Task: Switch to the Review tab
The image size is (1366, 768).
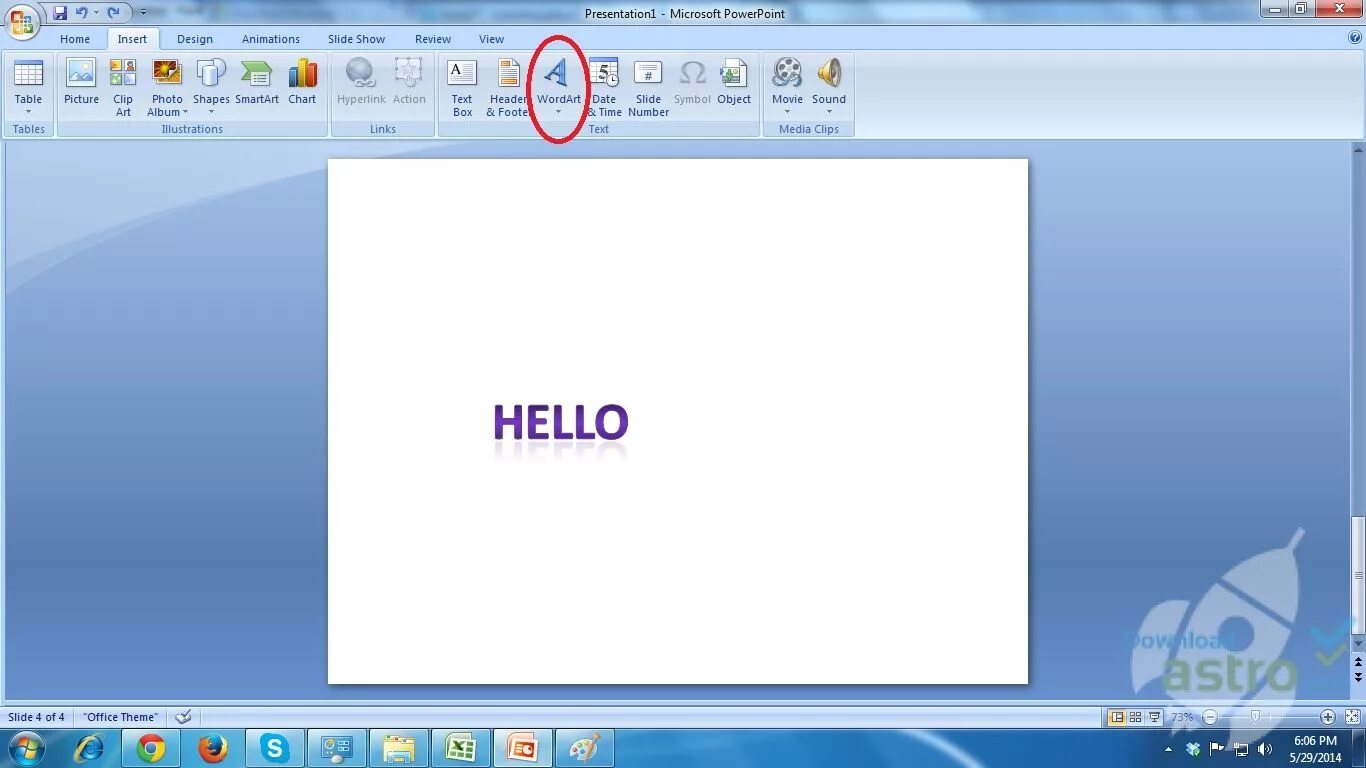Action: tap(433, 39)
